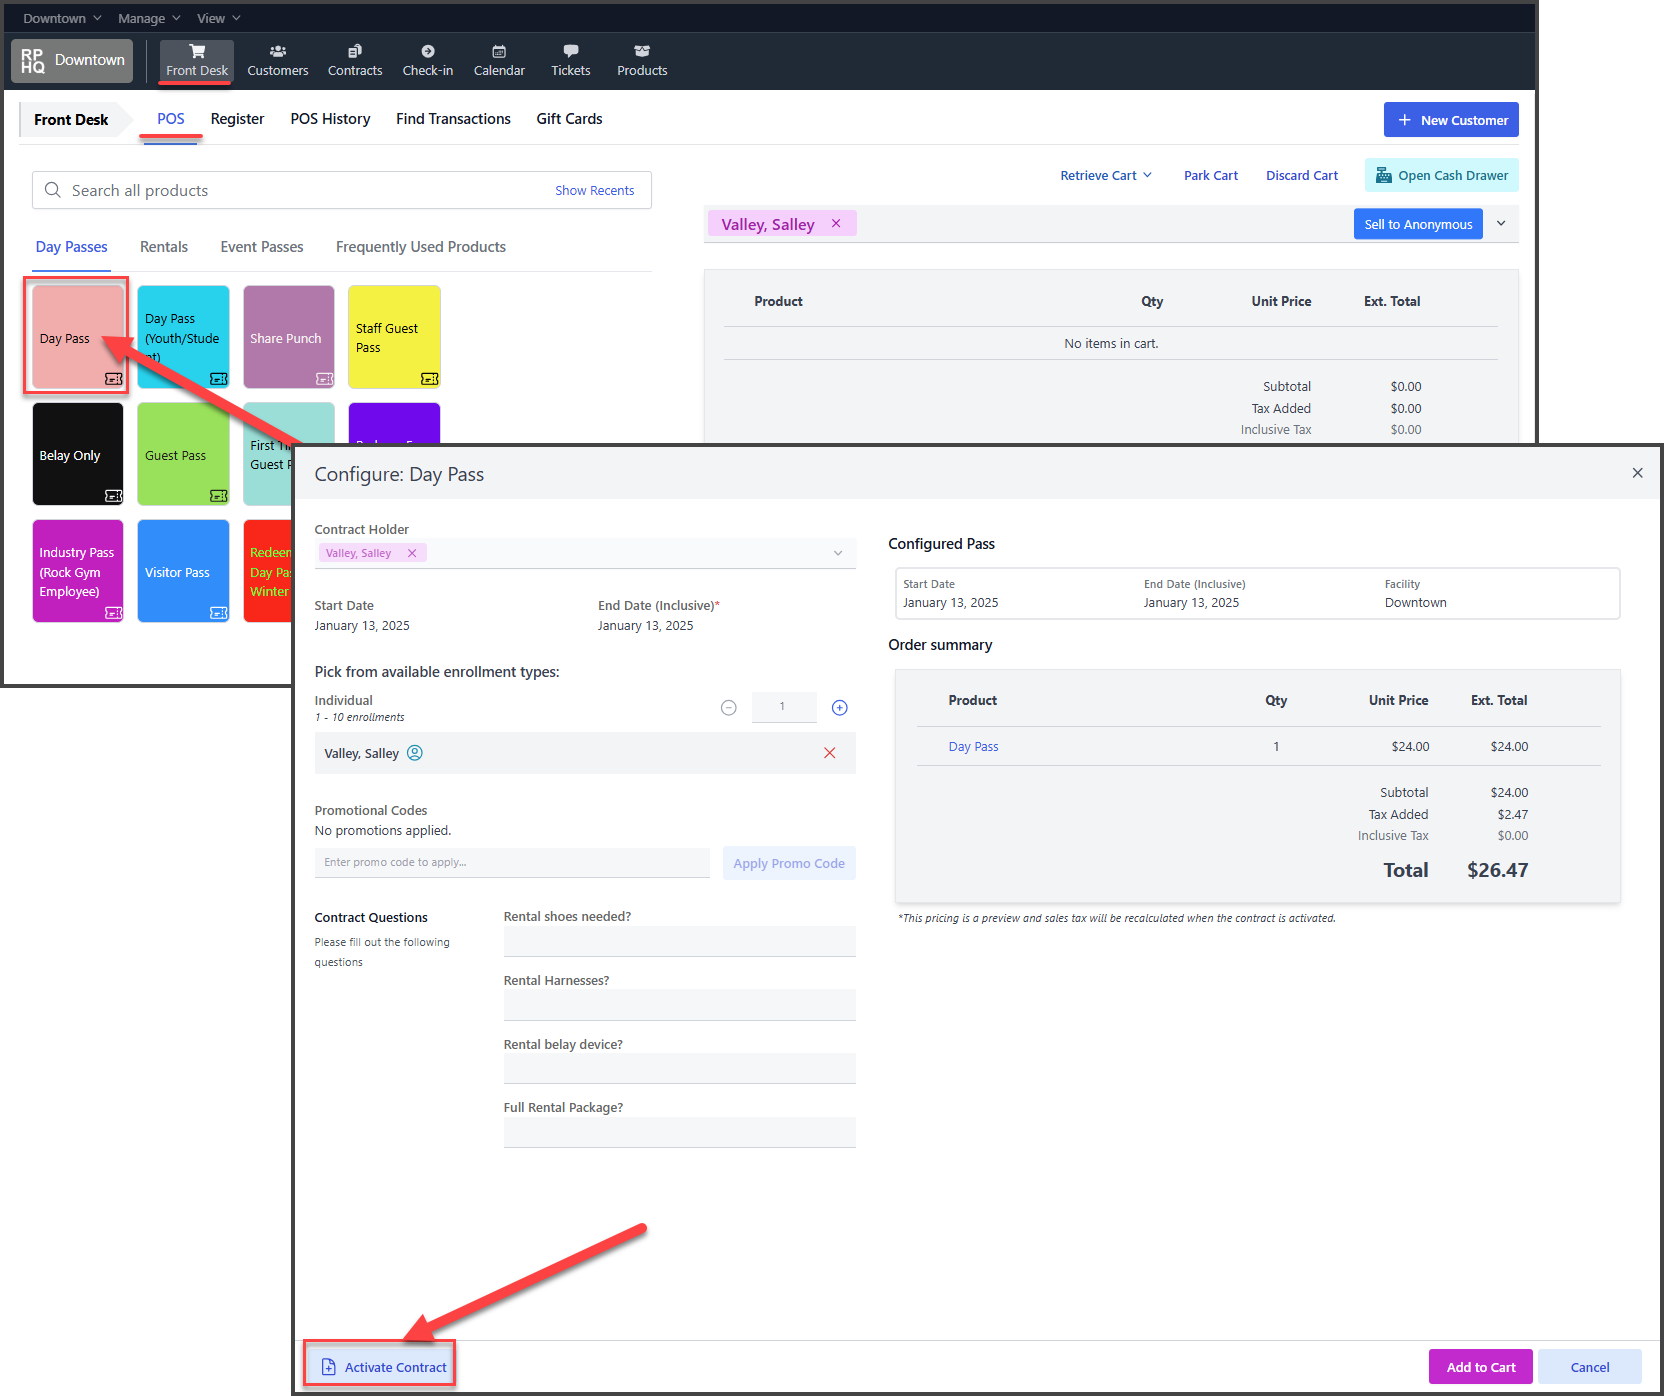
Task: Open the Tickets chat icon
Action: coord(571,51)
